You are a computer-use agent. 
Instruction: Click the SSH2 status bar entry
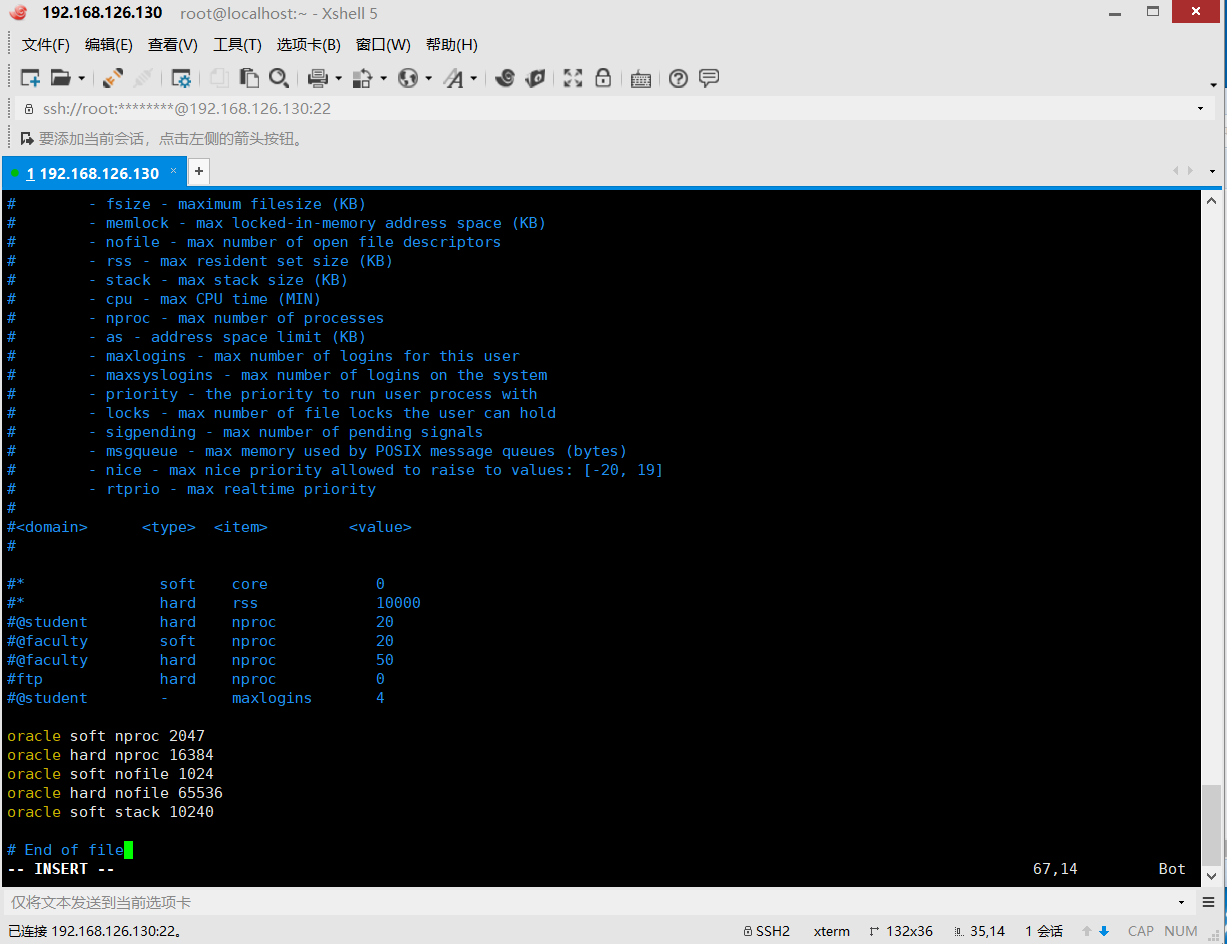(x=766, y=931)
